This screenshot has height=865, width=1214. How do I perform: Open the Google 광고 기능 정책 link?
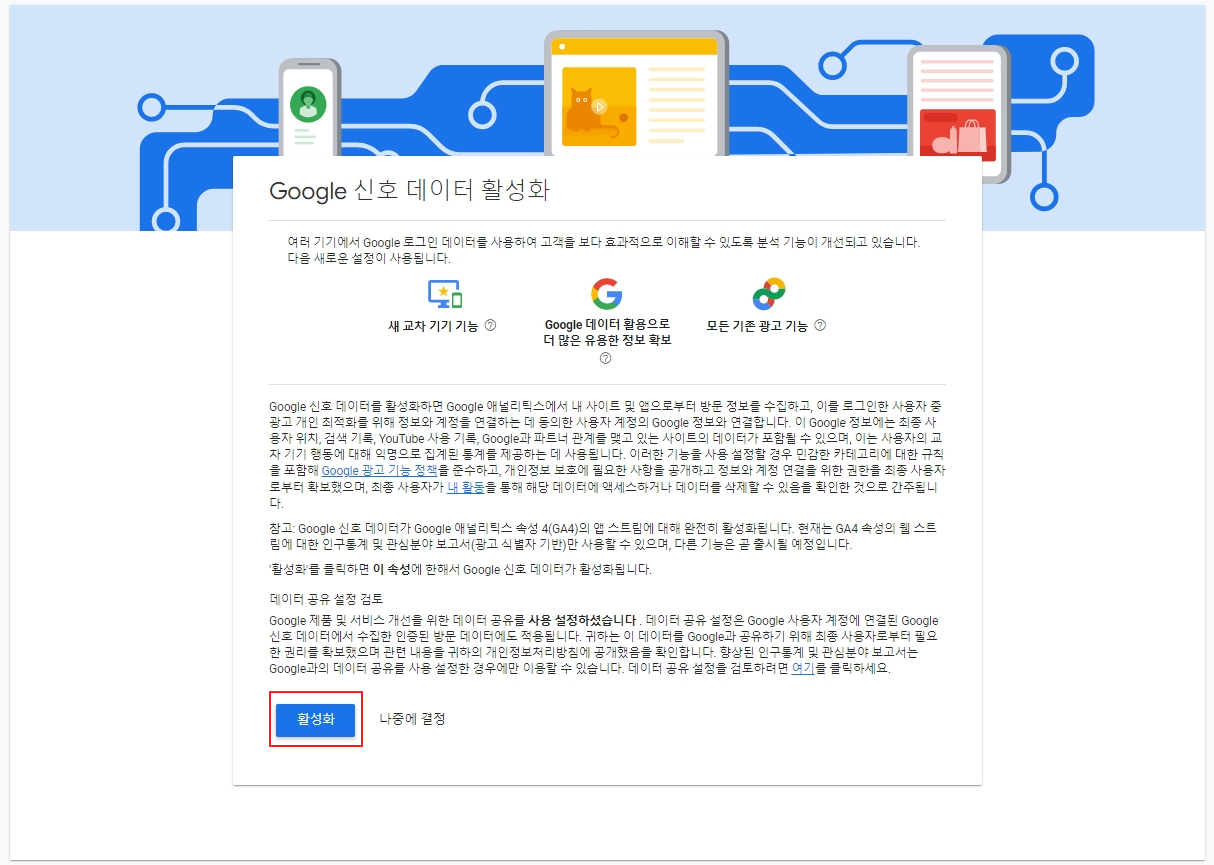click(380, 470)
